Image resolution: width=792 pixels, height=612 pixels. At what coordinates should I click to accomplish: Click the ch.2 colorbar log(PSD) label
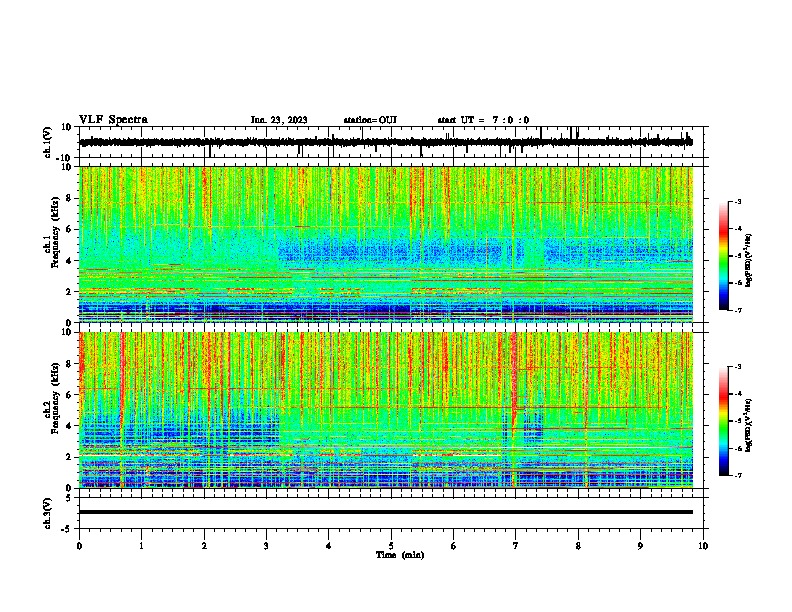(749, 425)
